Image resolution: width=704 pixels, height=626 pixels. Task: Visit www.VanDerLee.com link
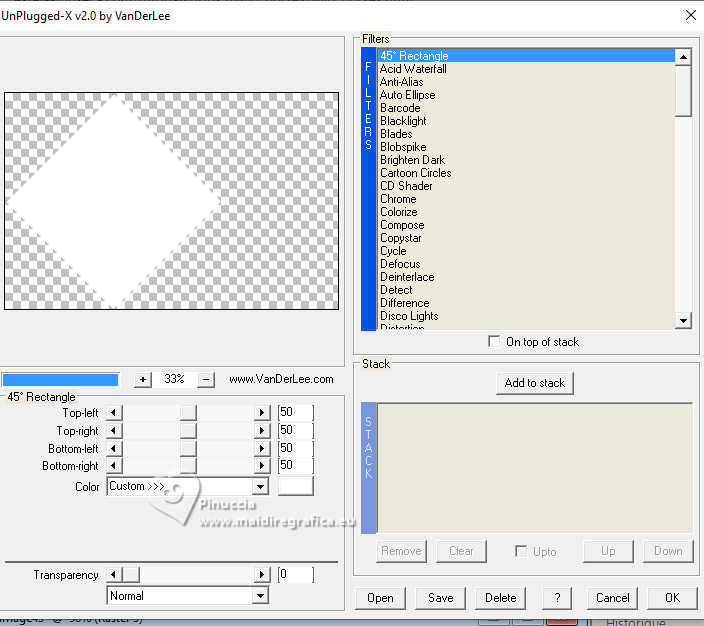pyautogui.click(x=281, y=379)
